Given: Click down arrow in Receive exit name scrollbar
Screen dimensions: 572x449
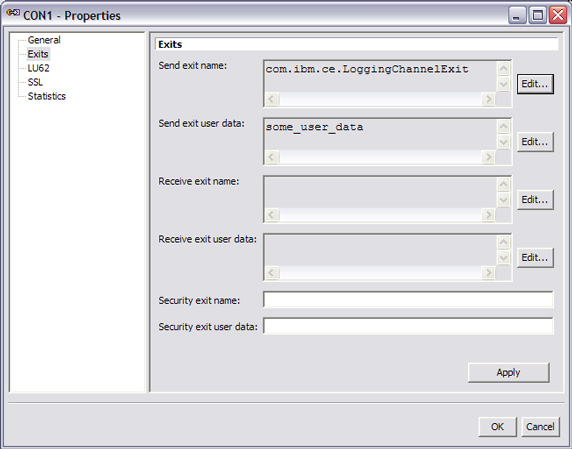Looking at the screenshot, I should click(x=503, y=200).
